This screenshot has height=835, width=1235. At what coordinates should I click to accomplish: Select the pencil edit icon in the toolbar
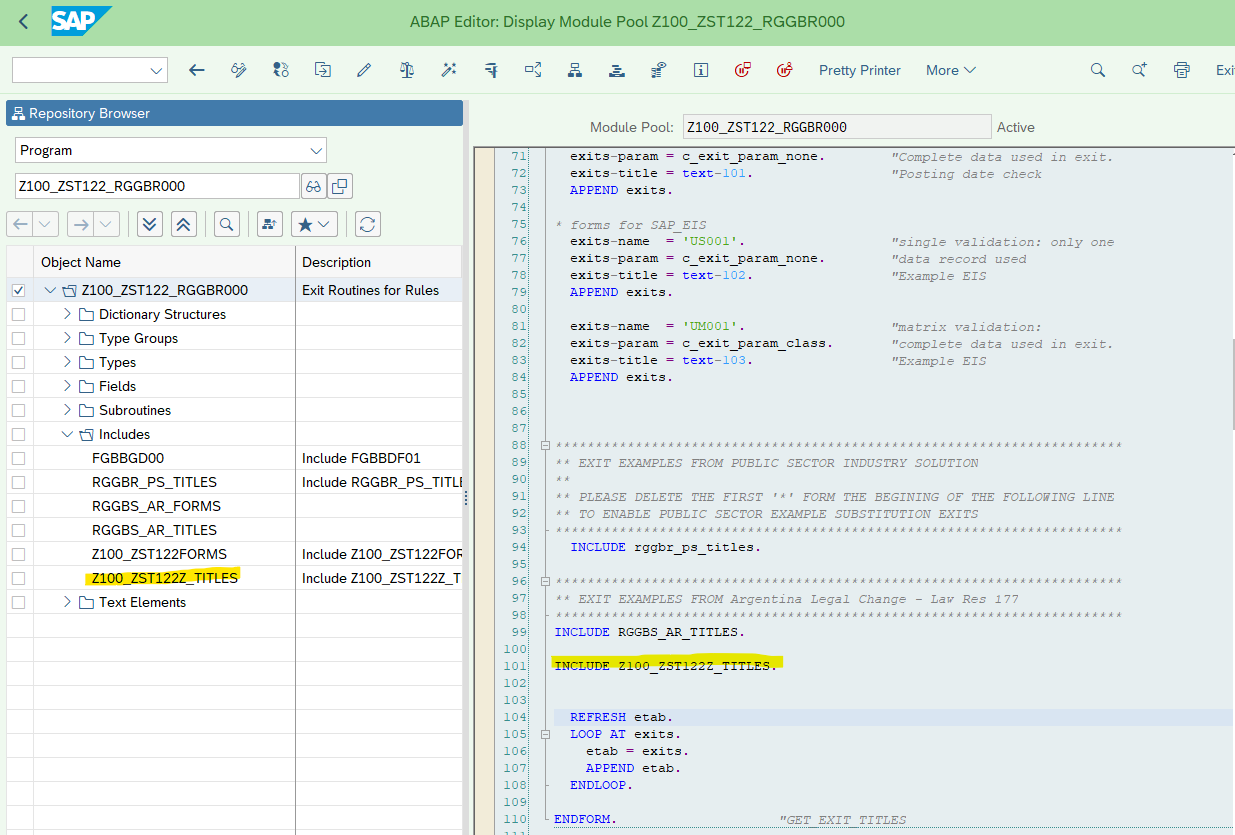tap(363, 70)
